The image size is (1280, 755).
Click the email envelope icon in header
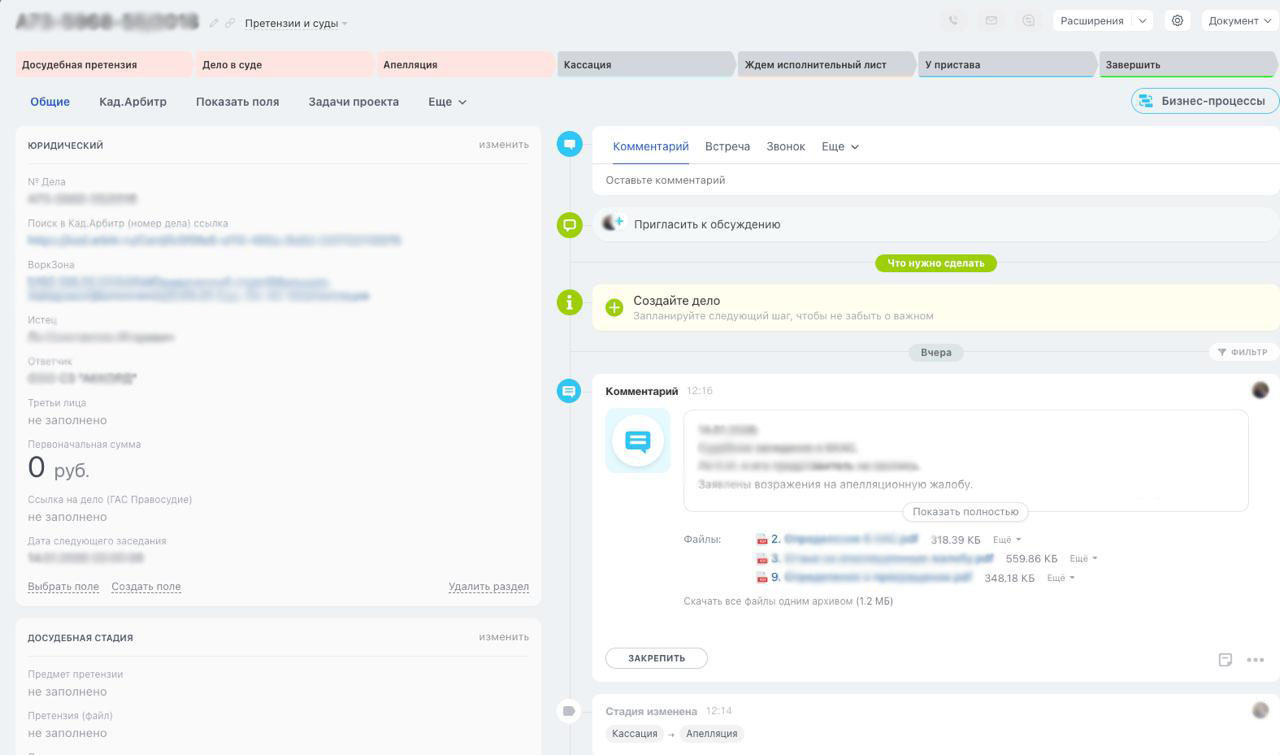pos(991,21)
